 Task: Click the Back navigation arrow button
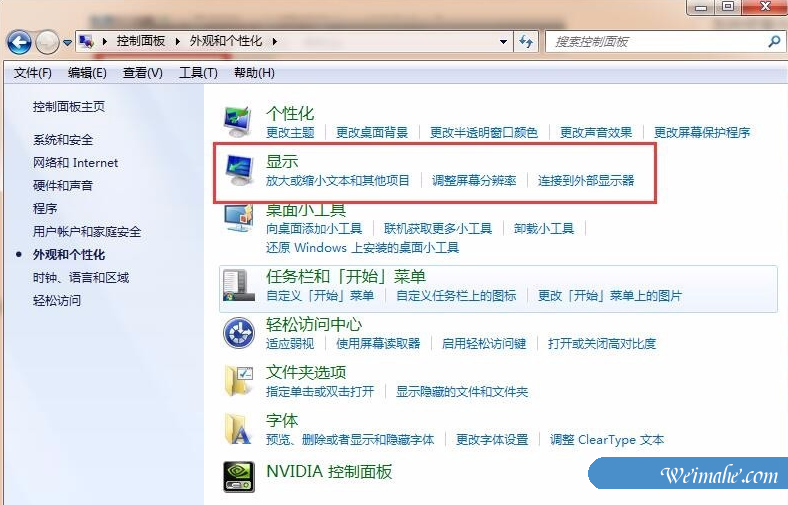[x=20, y=42]
